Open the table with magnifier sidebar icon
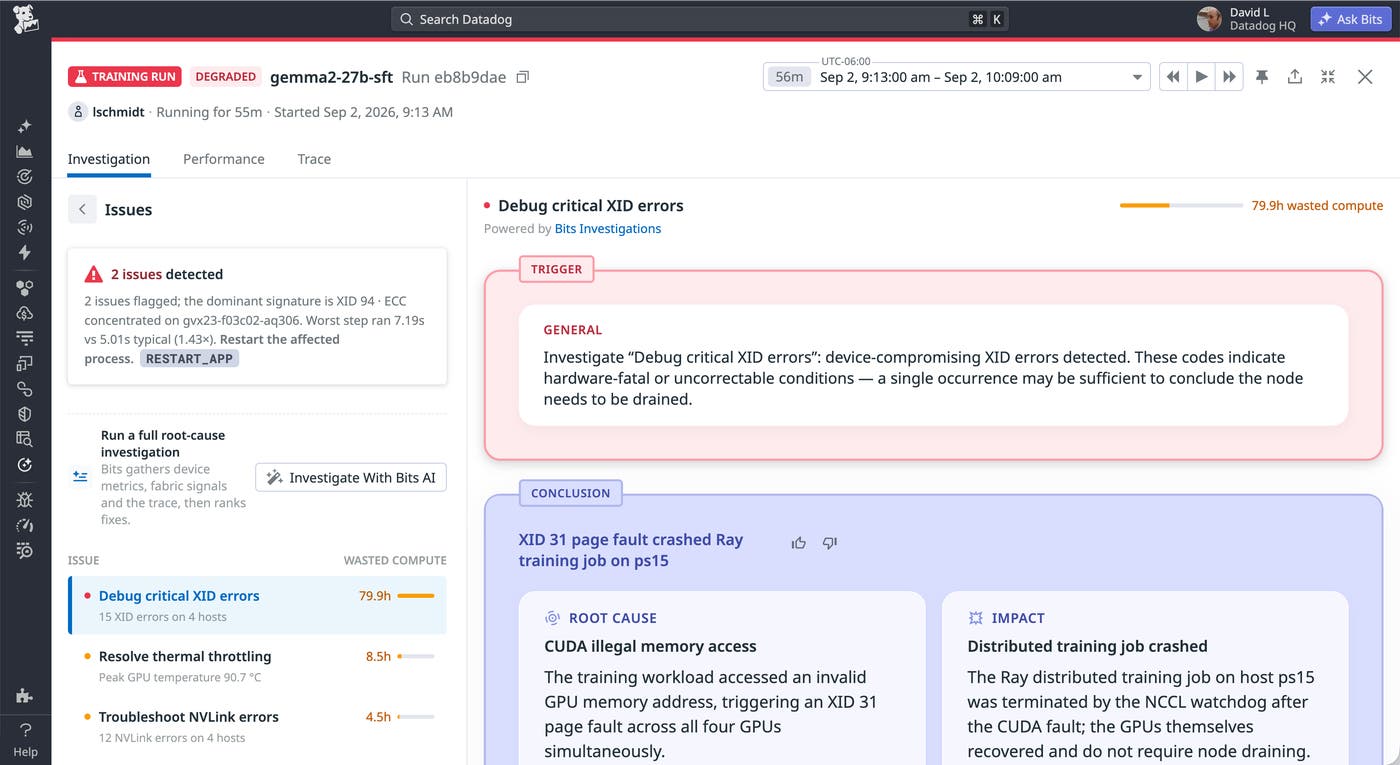 pos(25,439)
